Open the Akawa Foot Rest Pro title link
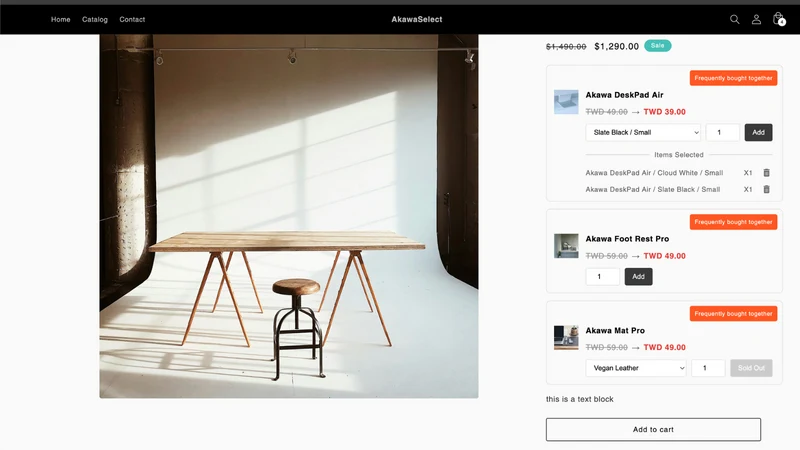 [627, 239]
